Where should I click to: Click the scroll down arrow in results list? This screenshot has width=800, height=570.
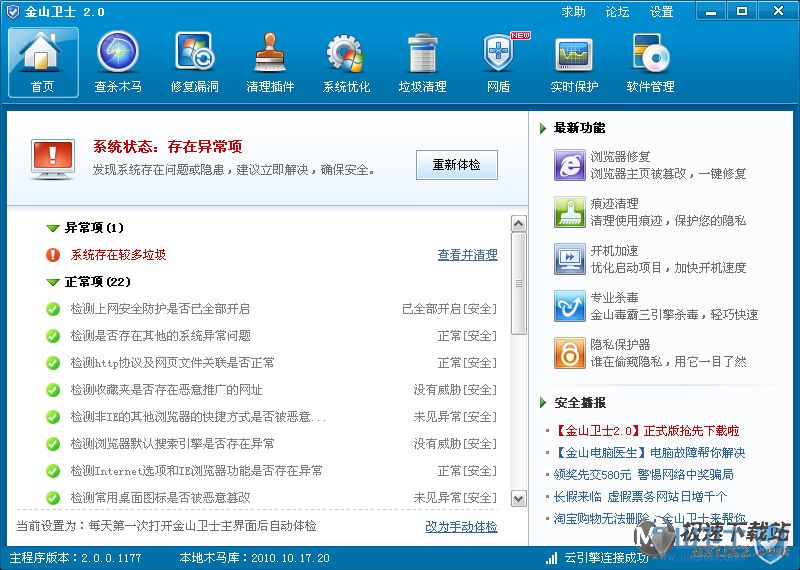pyautogui.click(x=518, y=498)
